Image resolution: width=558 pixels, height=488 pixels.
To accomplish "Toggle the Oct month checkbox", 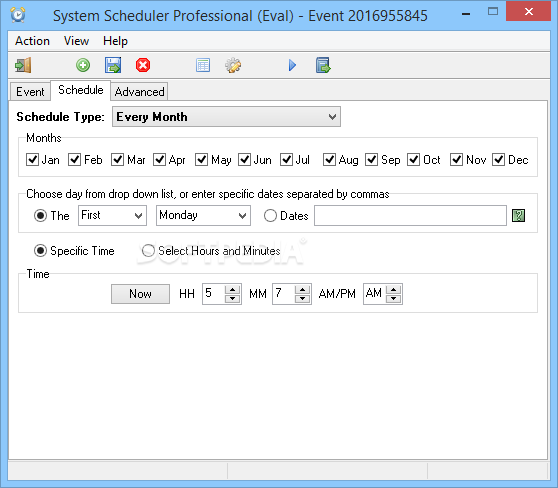I will [414, 159].
